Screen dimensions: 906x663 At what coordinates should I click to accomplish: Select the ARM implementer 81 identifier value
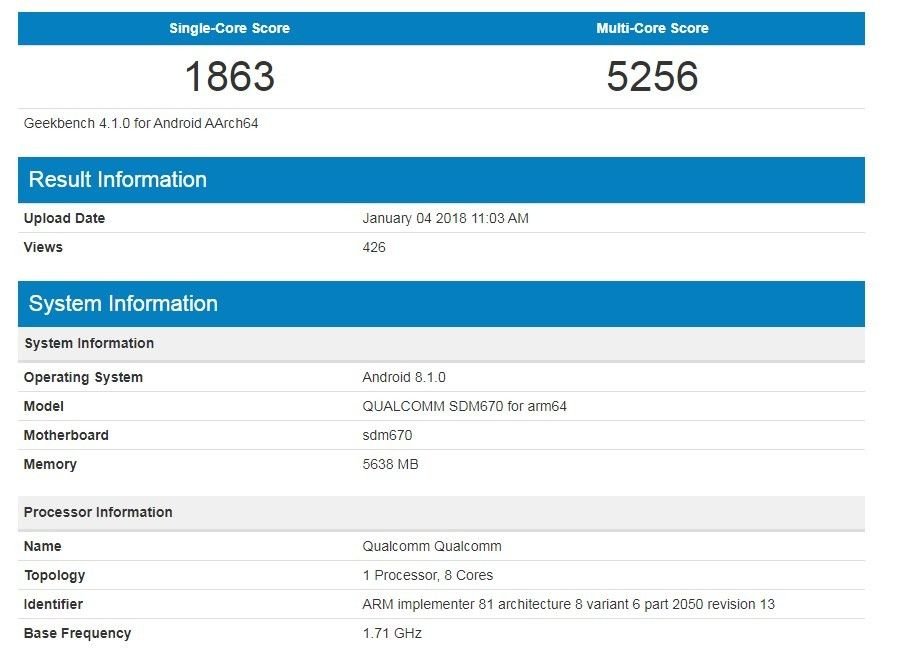click(569, 604)
